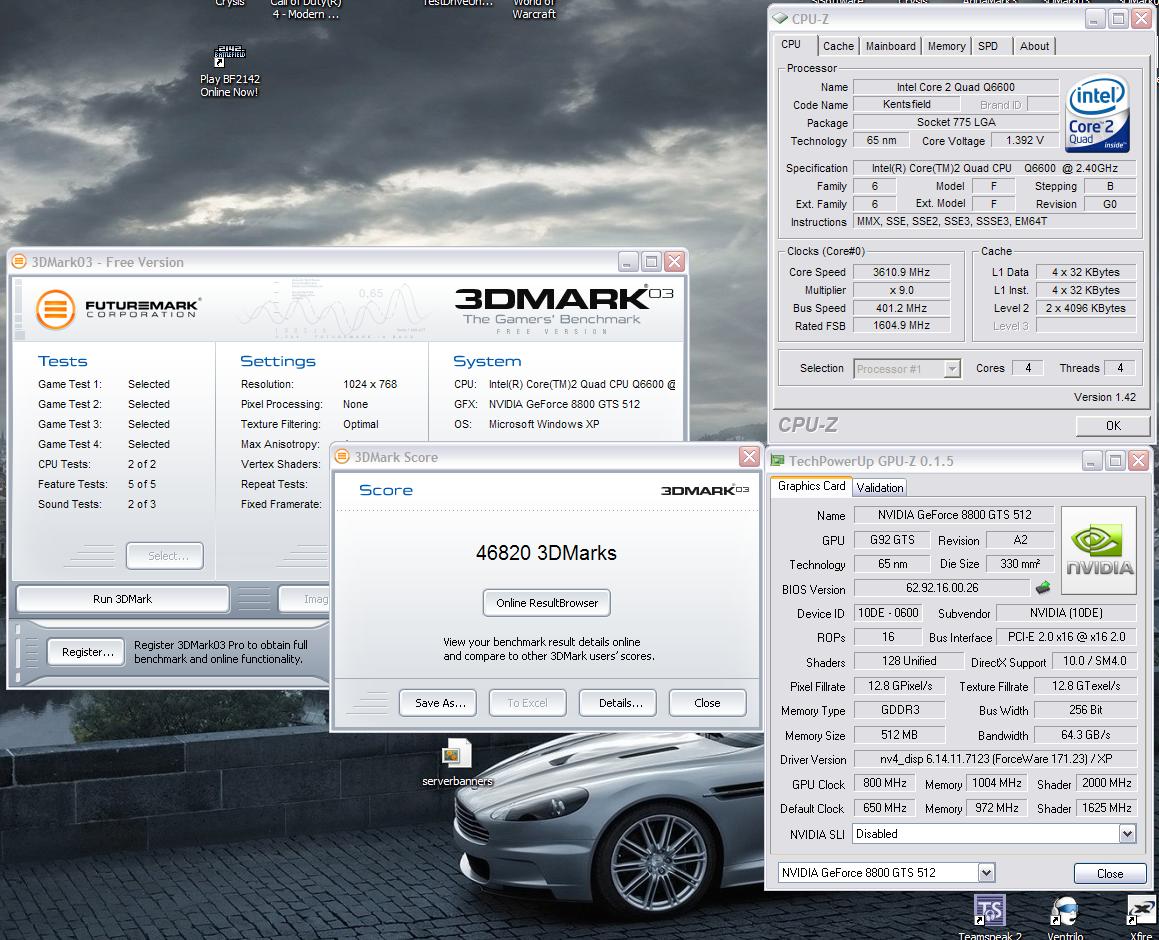Viewport: 1159px width, 940px height.
Task: Click the Online ResultBrowser button
Action: (x=547, y=603)
